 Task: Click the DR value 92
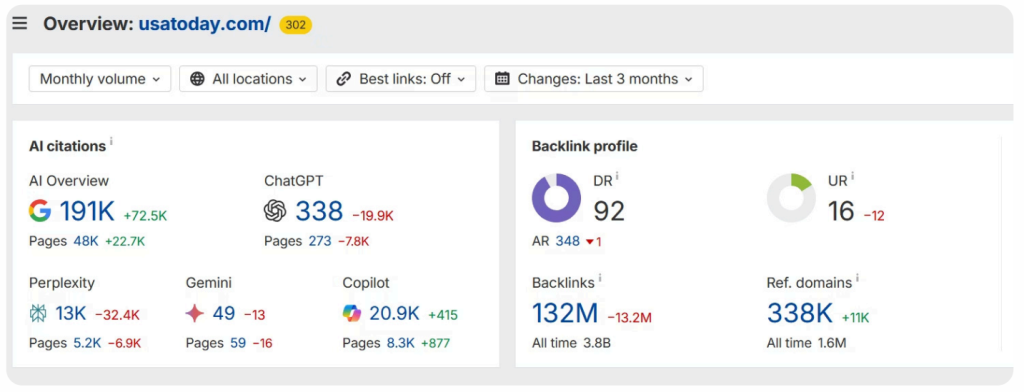click(x=609, y=211)
